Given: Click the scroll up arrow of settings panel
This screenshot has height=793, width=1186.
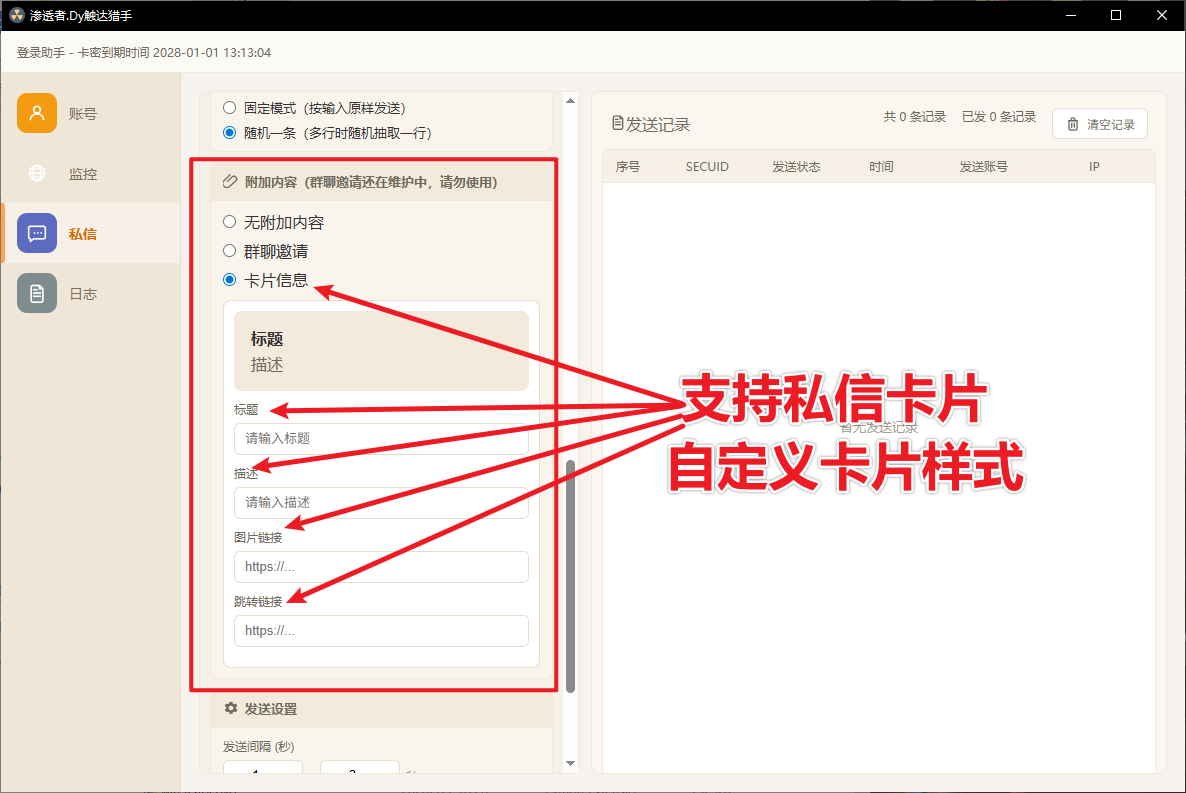Looking at the screenshot, I should (571, 100).
